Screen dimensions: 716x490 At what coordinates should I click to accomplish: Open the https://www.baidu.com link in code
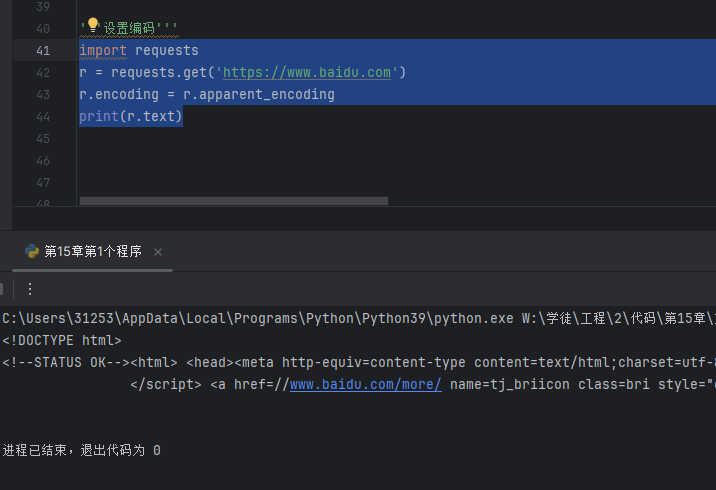pos(307,73)
